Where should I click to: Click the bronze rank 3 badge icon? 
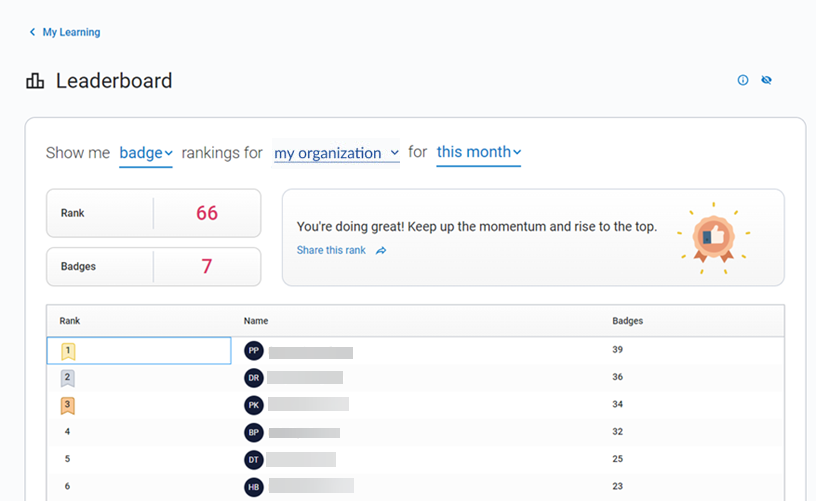(x=68, y=405)
